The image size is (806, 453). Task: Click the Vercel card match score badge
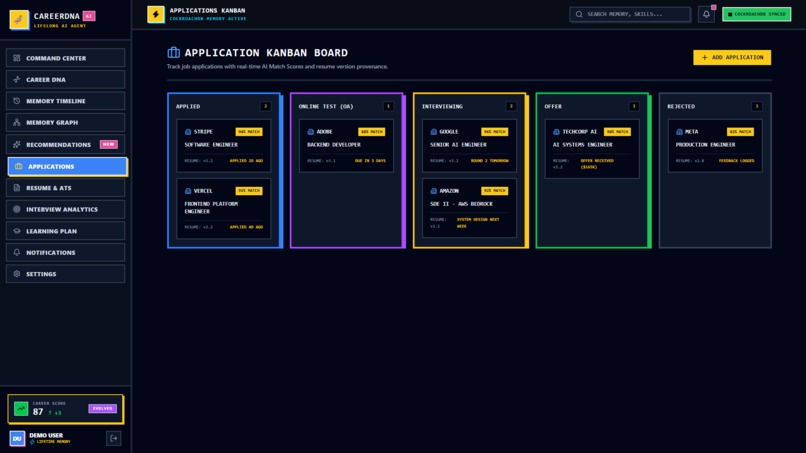pos(249,191)
